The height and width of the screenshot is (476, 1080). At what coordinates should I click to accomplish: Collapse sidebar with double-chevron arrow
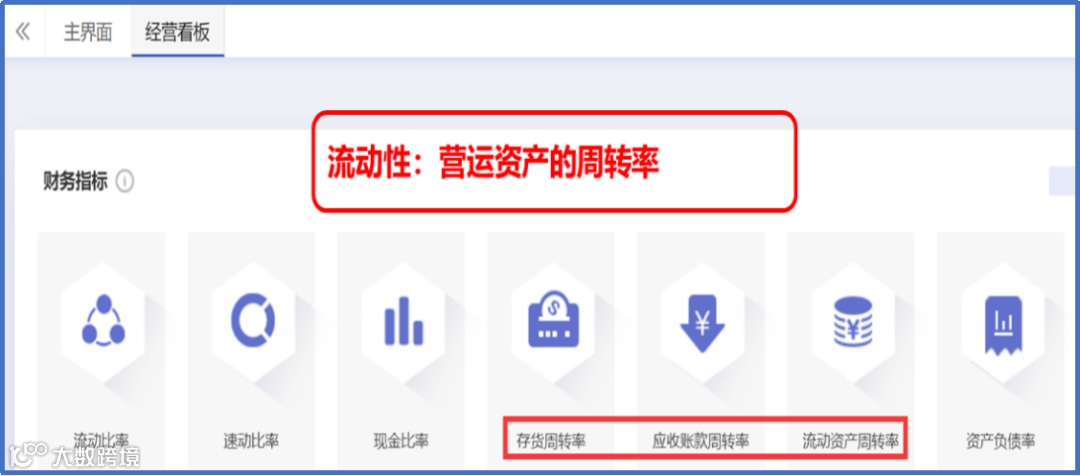click(x=23, y=32)
